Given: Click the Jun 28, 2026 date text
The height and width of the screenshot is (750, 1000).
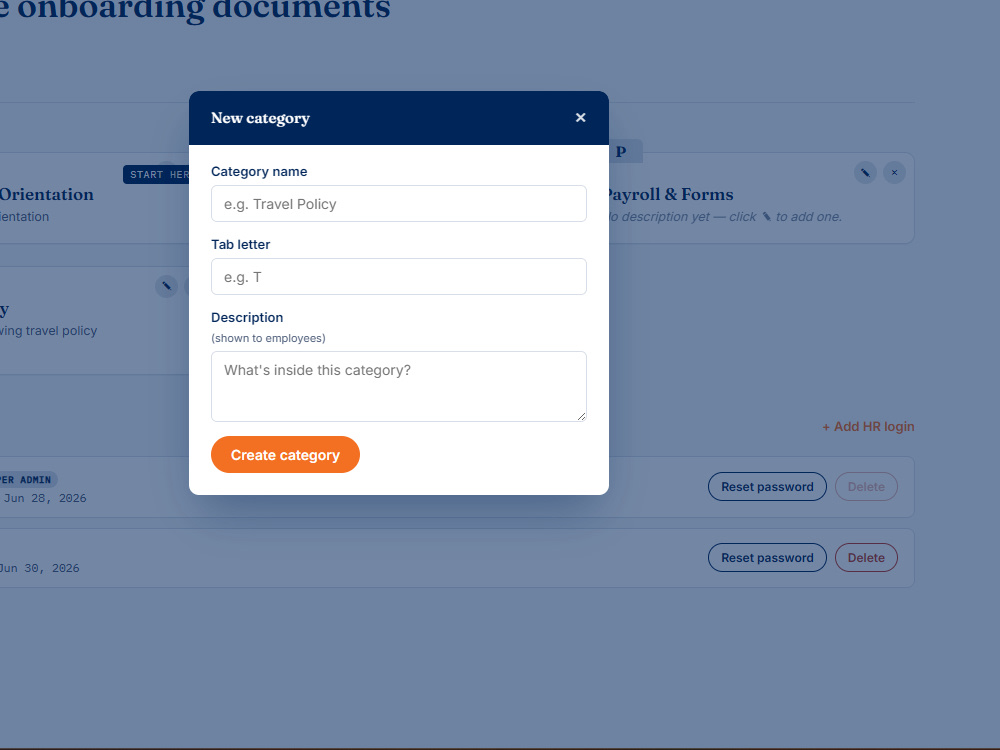Looking at the screenshot, I should click(x=45, y=498).
